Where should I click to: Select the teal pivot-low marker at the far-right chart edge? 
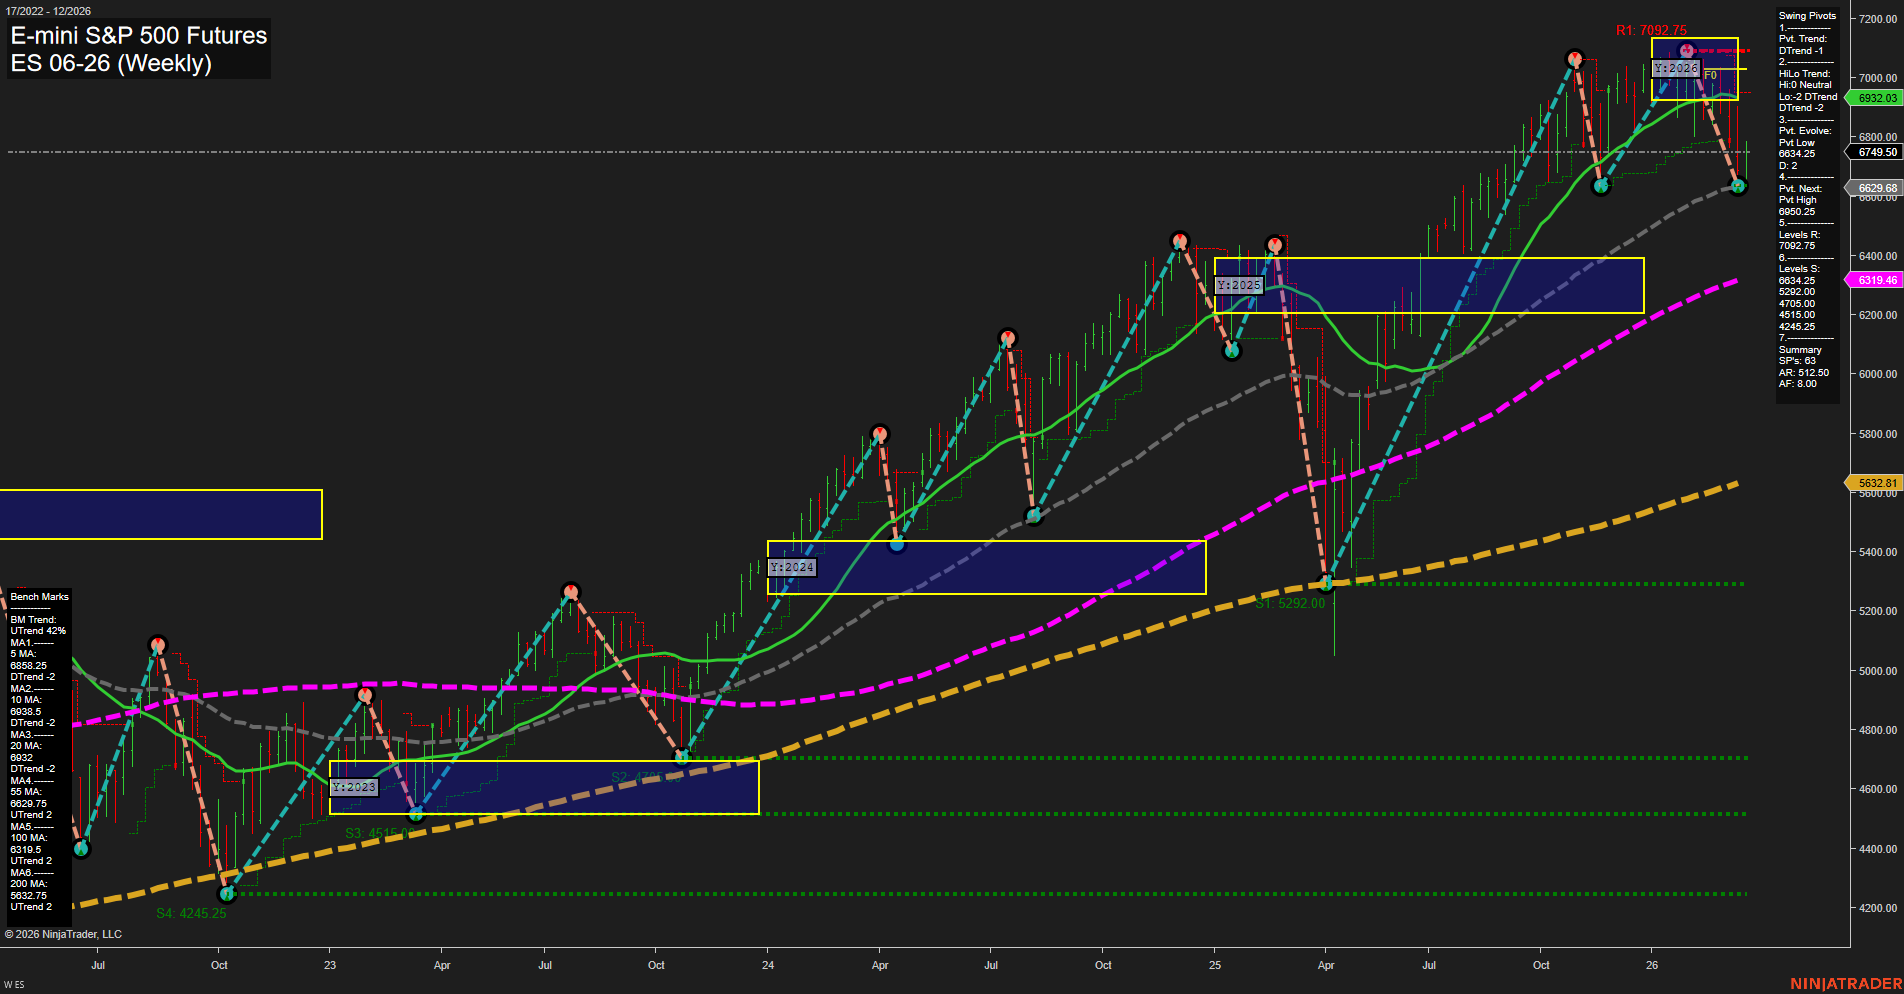[1737, 185]
